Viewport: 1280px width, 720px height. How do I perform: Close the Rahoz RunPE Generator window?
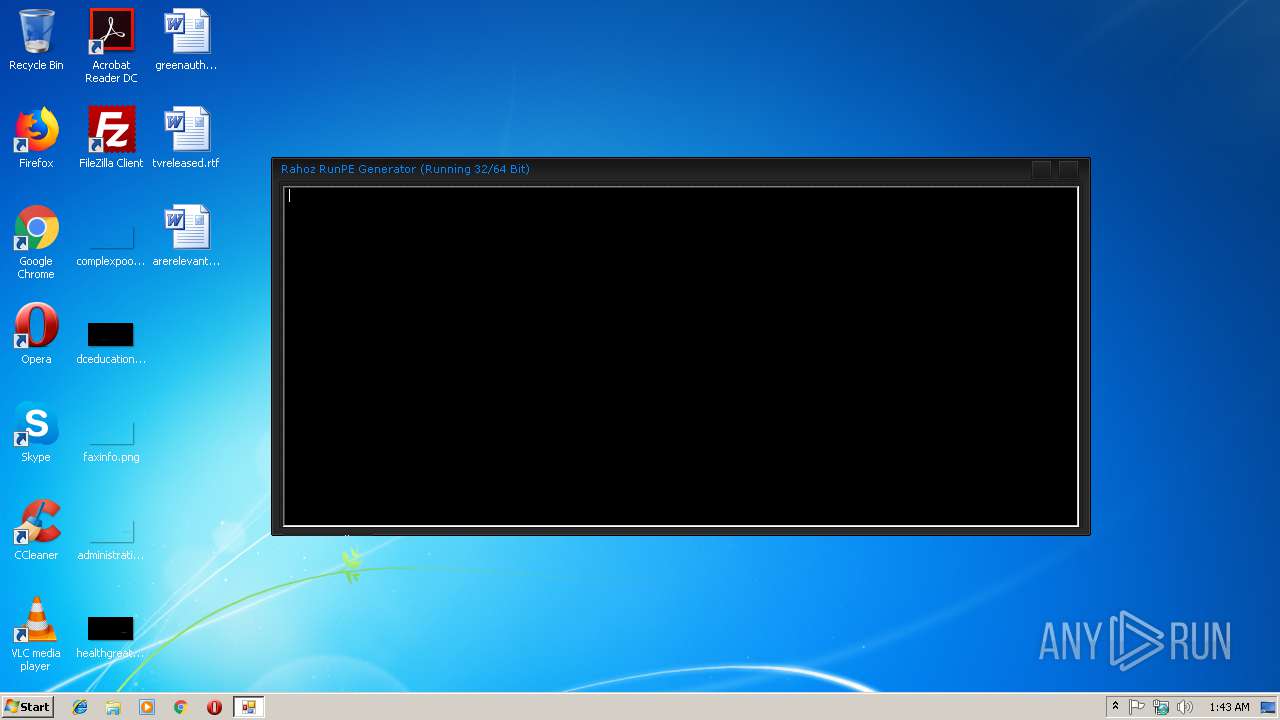pyautogui.click(x=1068, y=169)
